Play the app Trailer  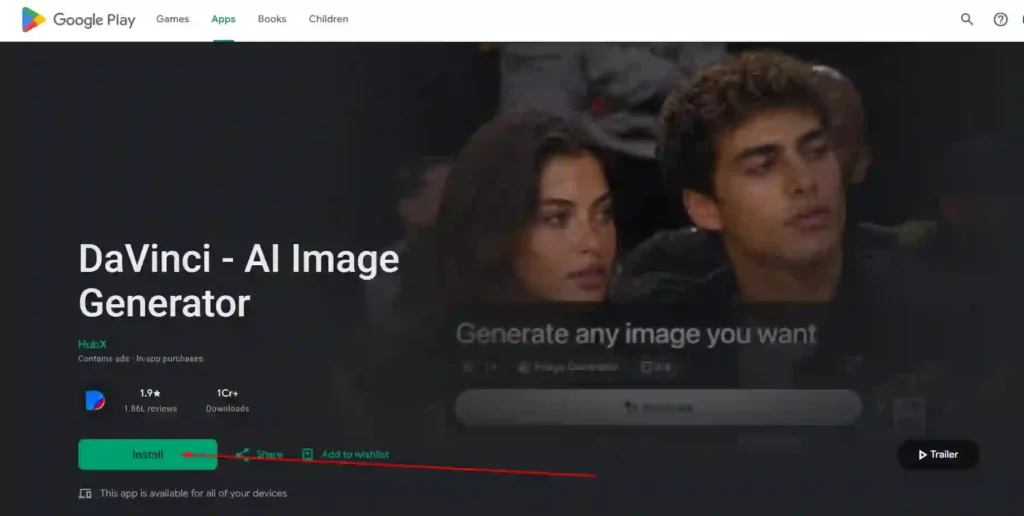coord(938,455)
